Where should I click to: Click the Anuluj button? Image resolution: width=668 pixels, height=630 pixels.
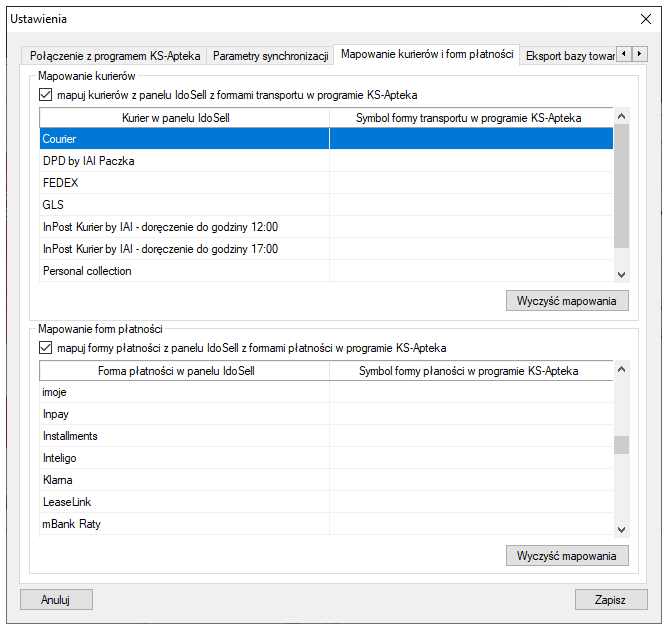pos(56,599)
